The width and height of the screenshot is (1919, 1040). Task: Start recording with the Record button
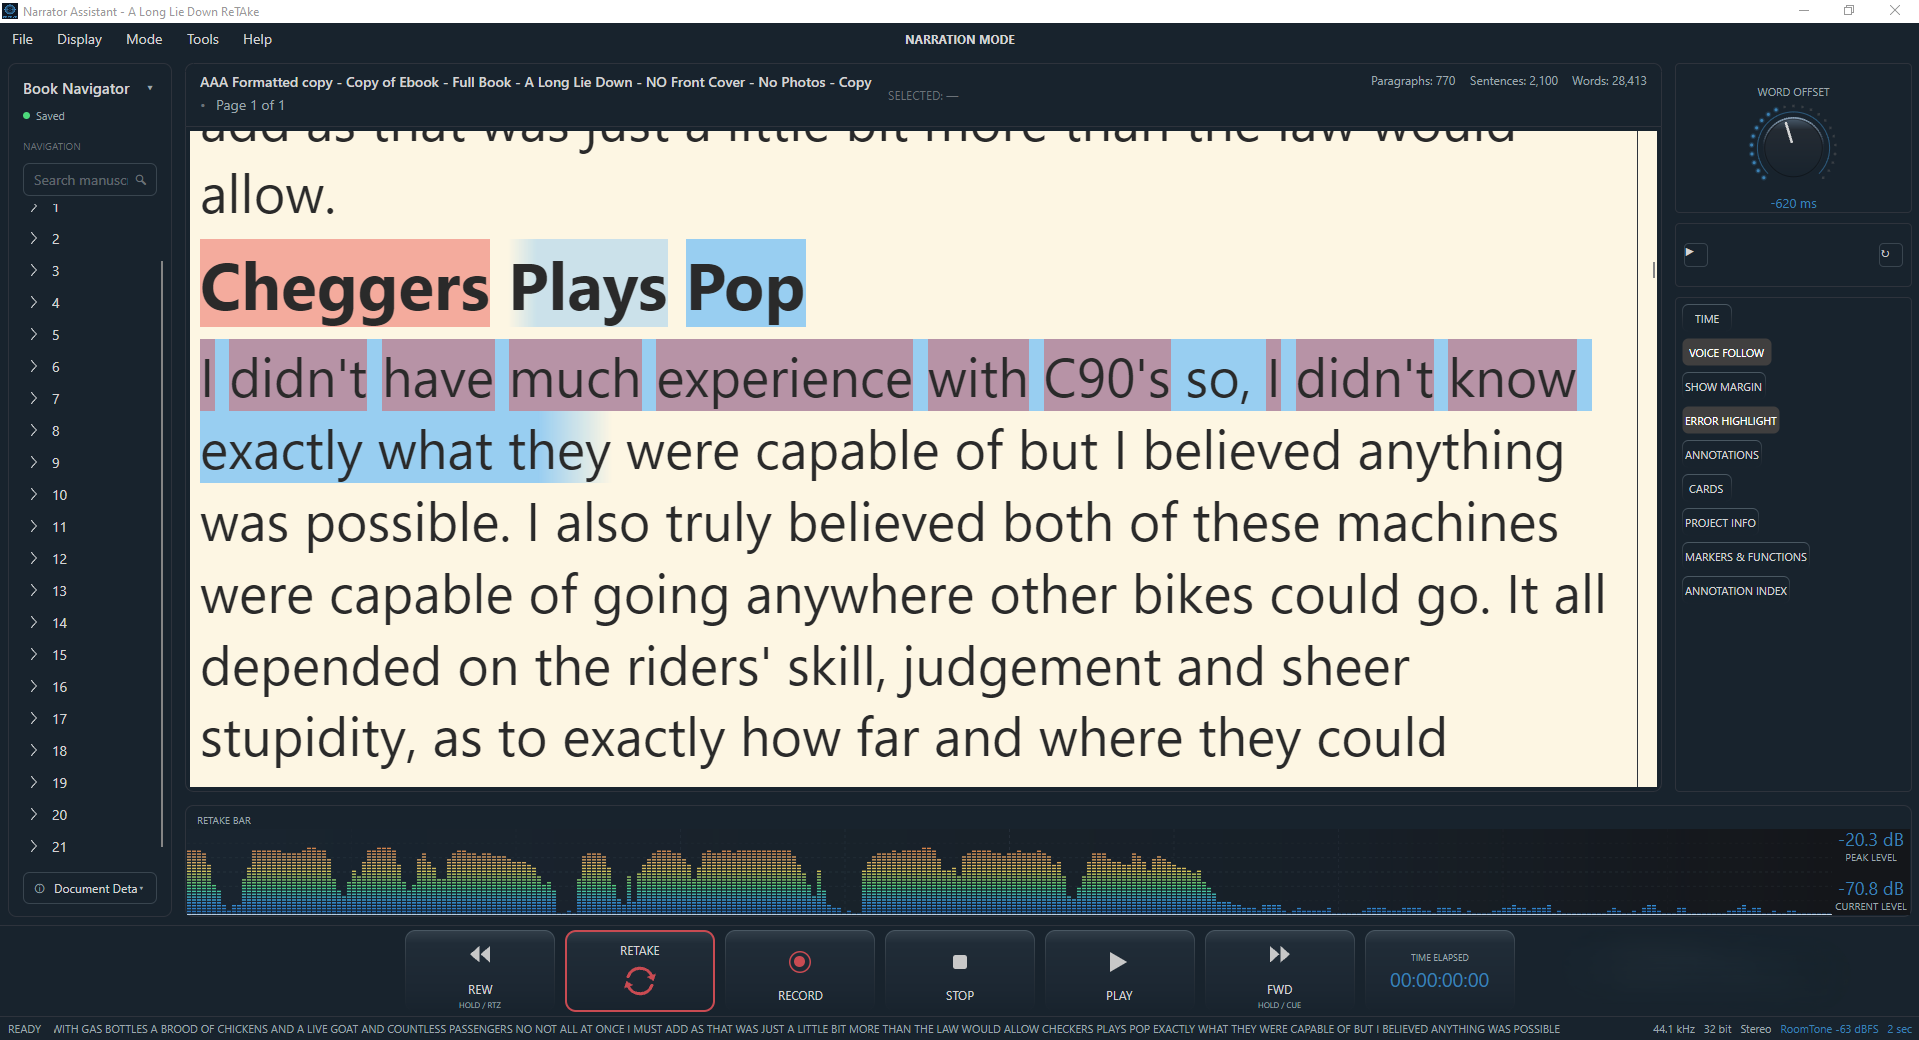tap(800, 971)
